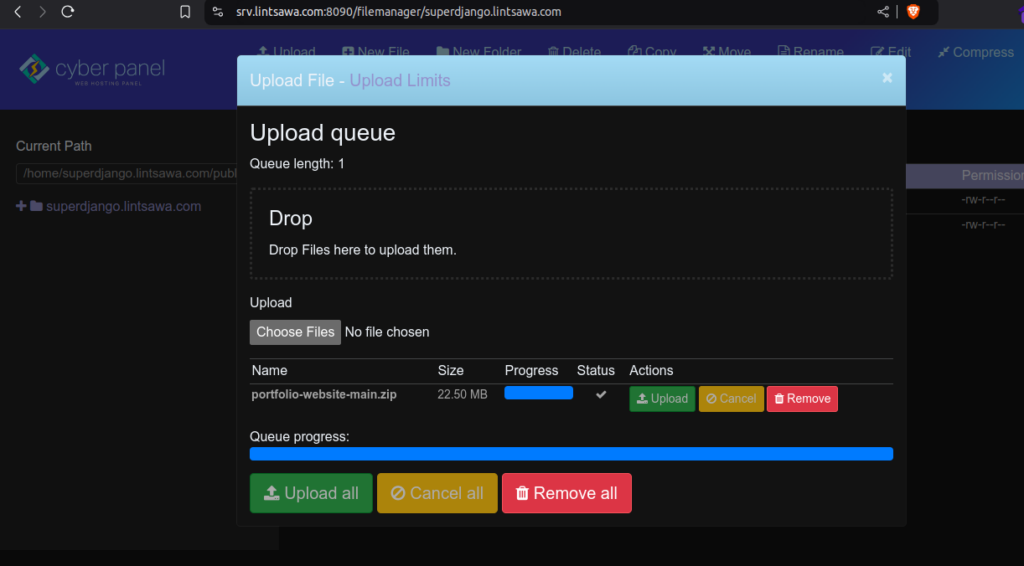Go forward in the browser
The width and height of the screenshot is (1024, 566).
42,12
